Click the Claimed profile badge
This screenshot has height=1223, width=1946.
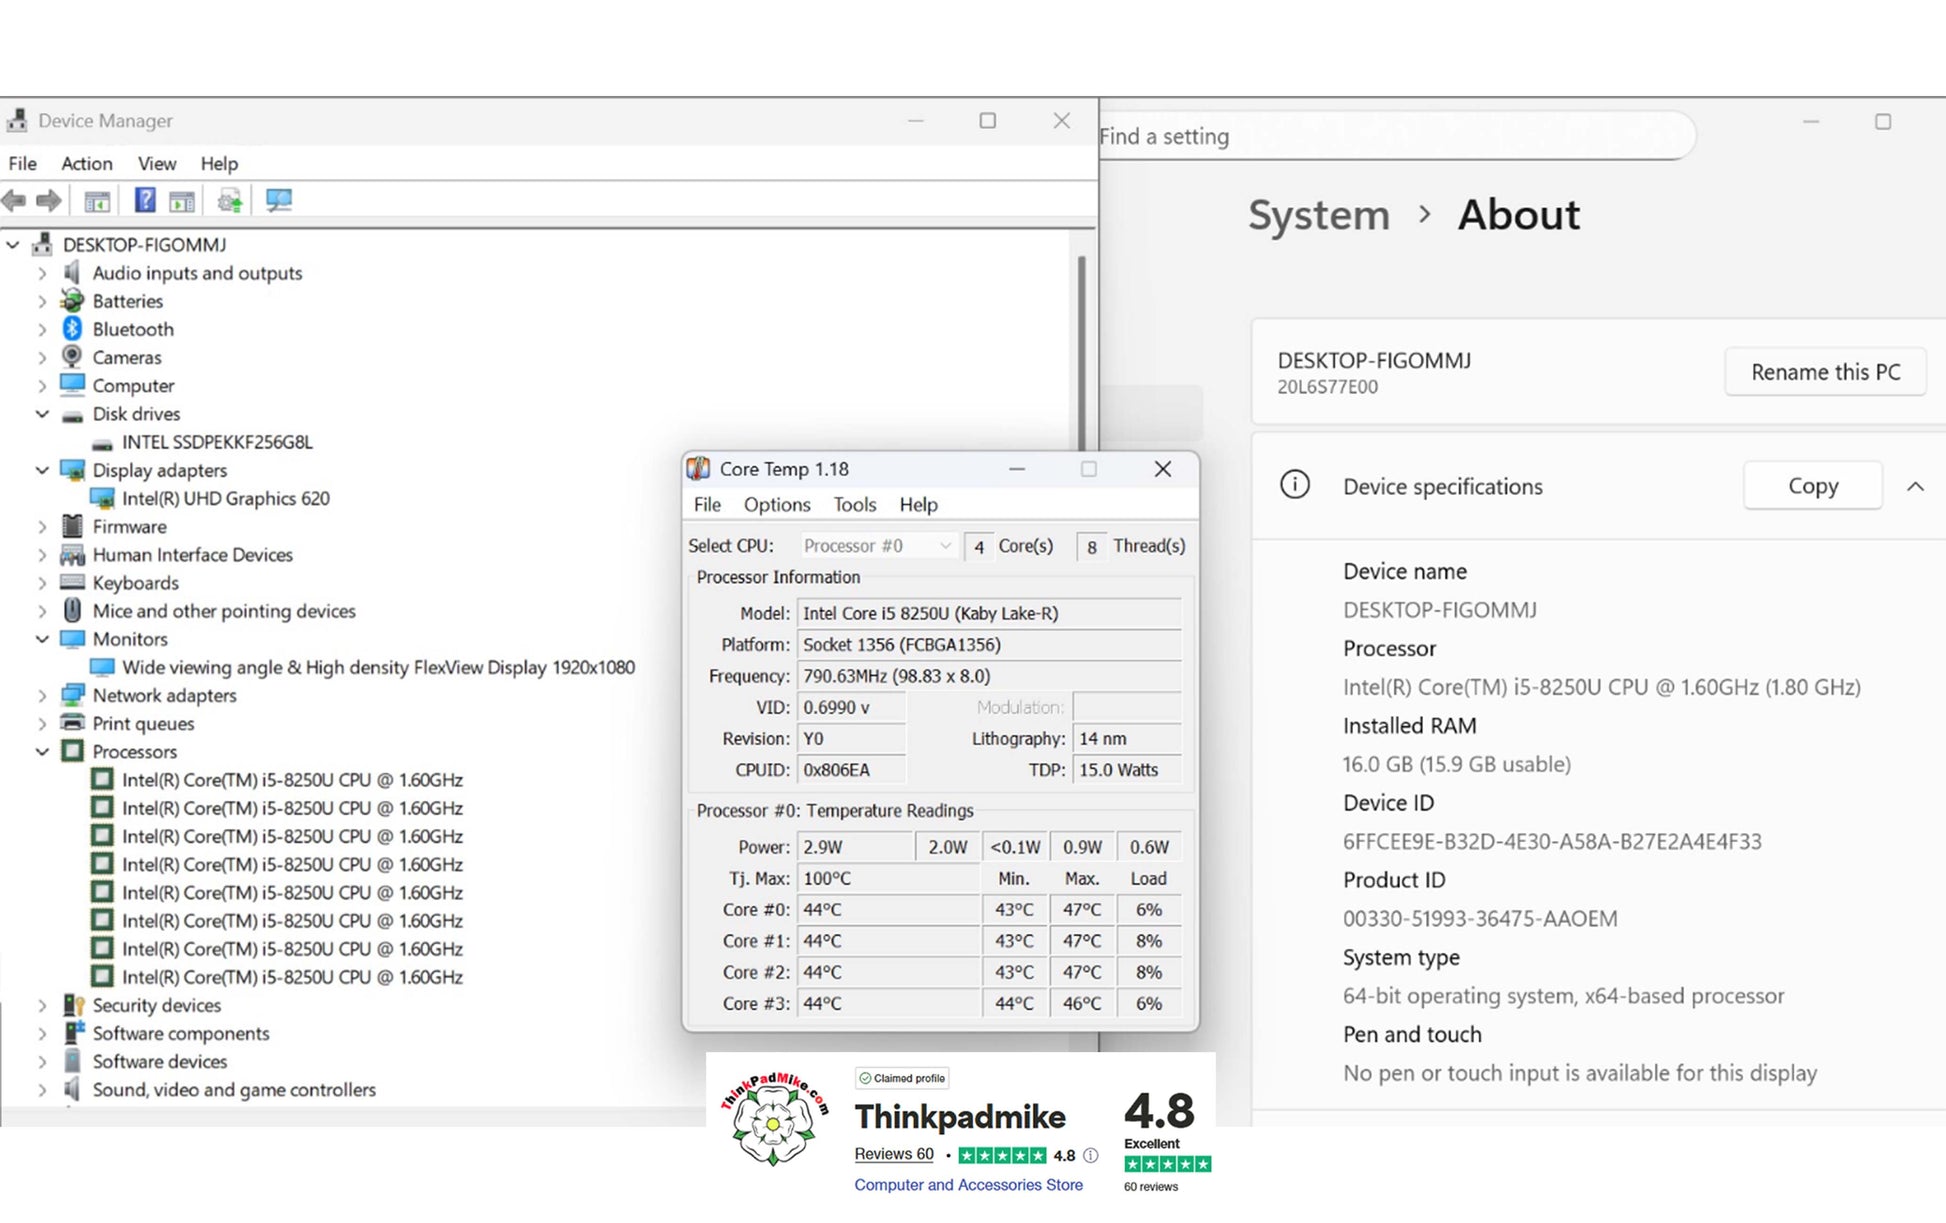(902, 1078)
